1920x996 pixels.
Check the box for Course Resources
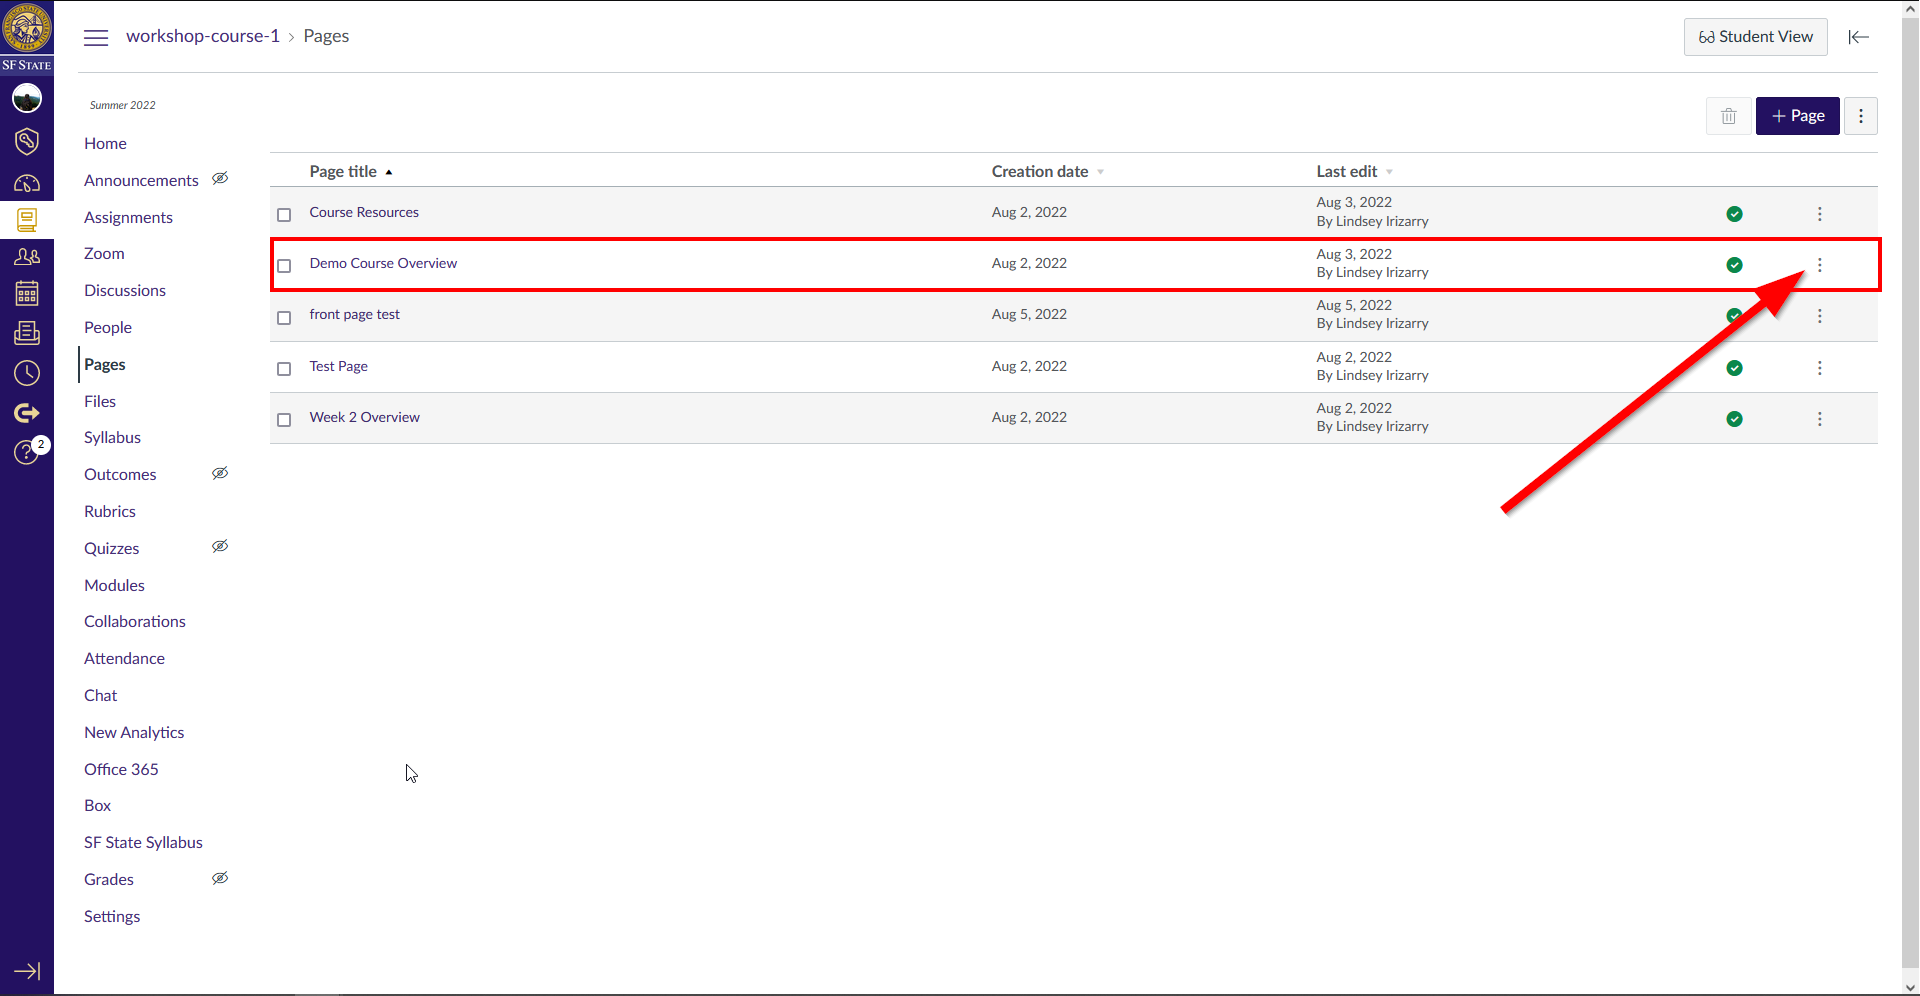[x=284, y=215]
